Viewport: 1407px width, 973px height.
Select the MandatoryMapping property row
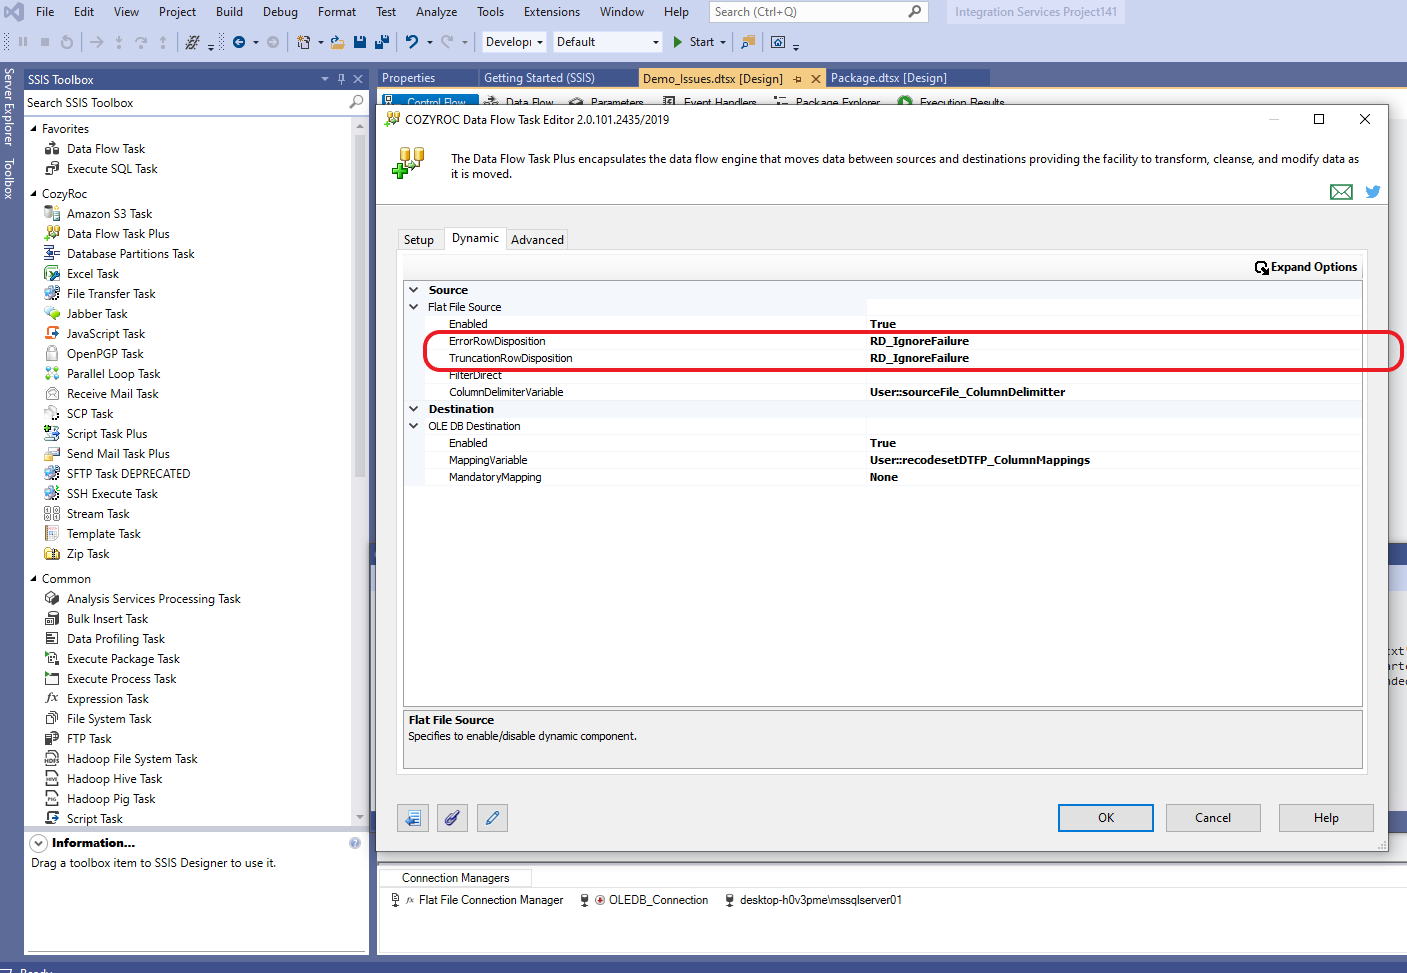pos(883,477)
